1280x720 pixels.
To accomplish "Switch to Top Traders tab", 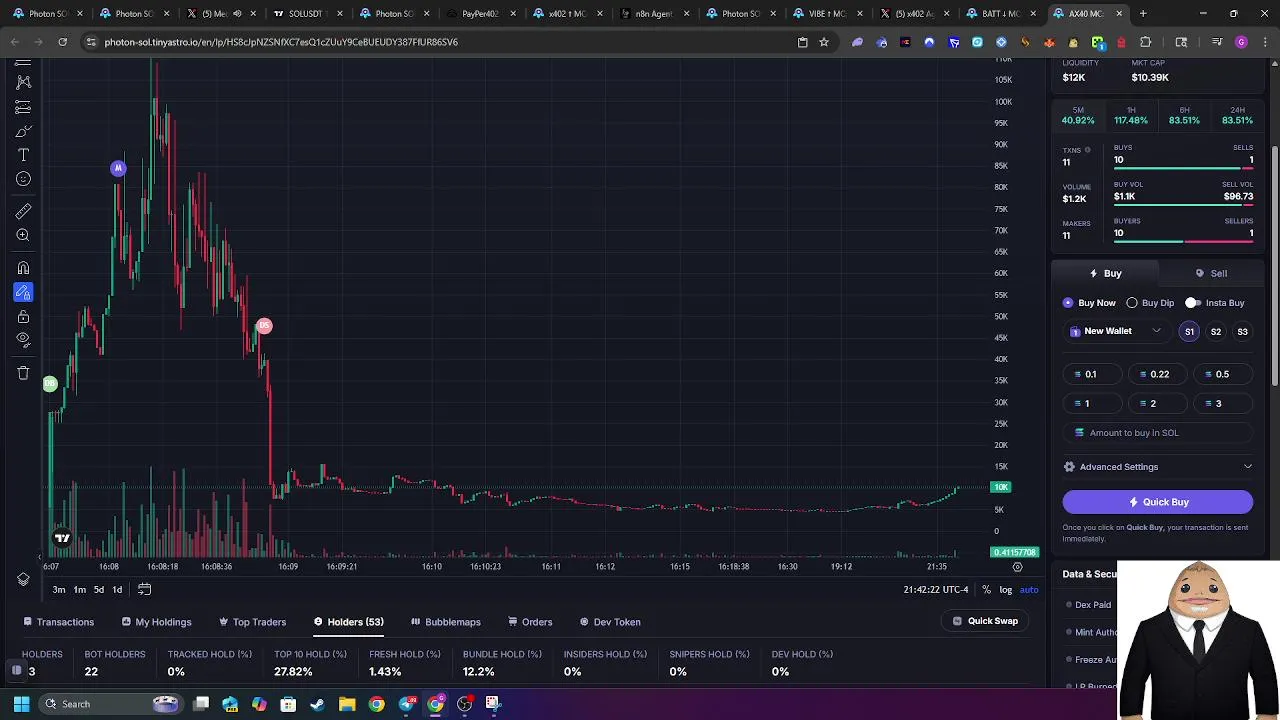I will (252, 622).
